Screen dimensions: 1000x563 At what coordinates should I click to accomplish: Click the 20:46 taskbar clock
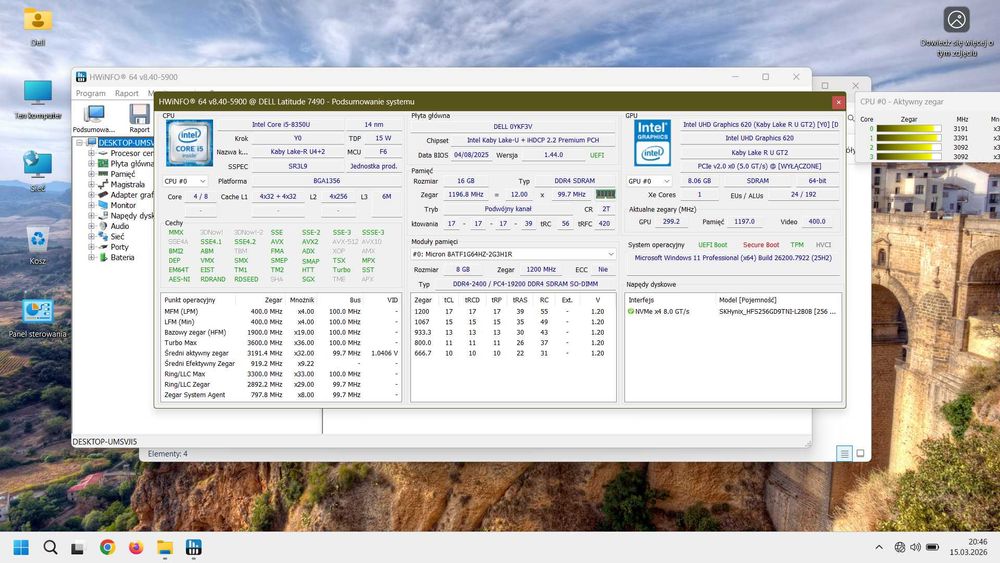pos(977,541)
